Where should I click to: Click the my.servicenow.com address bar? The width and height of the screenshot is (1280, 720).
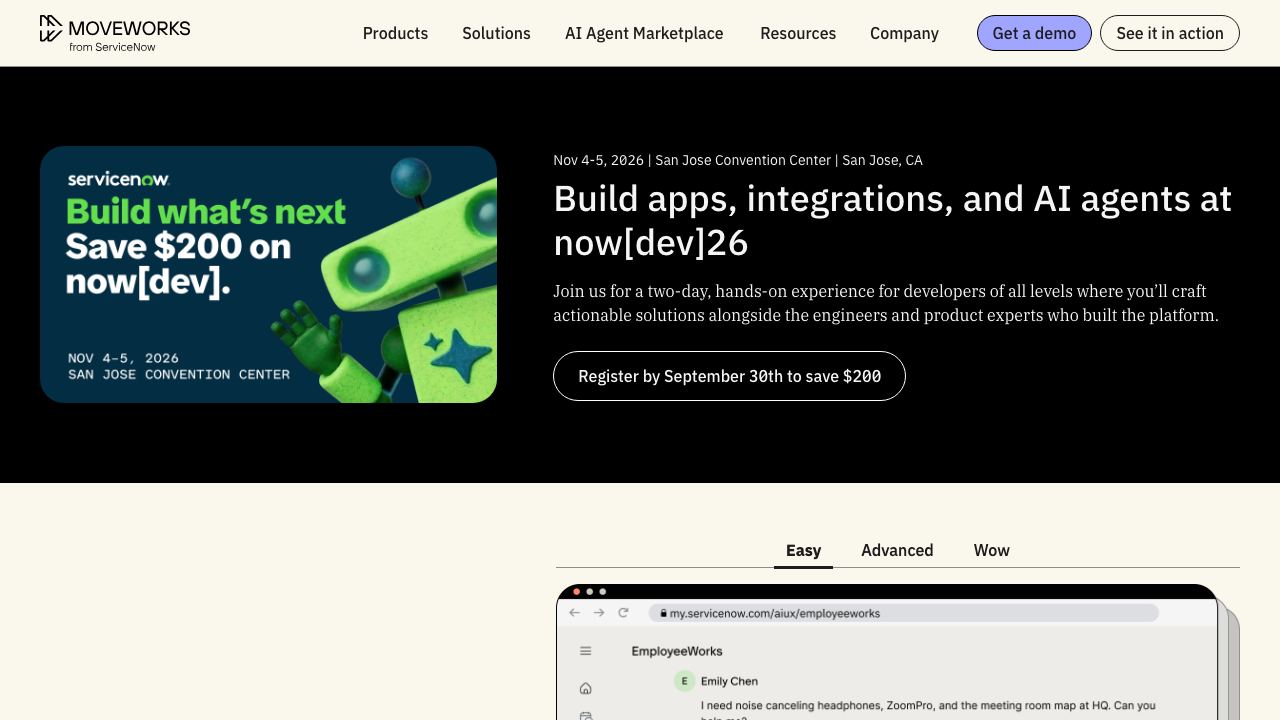coord(904,613)
